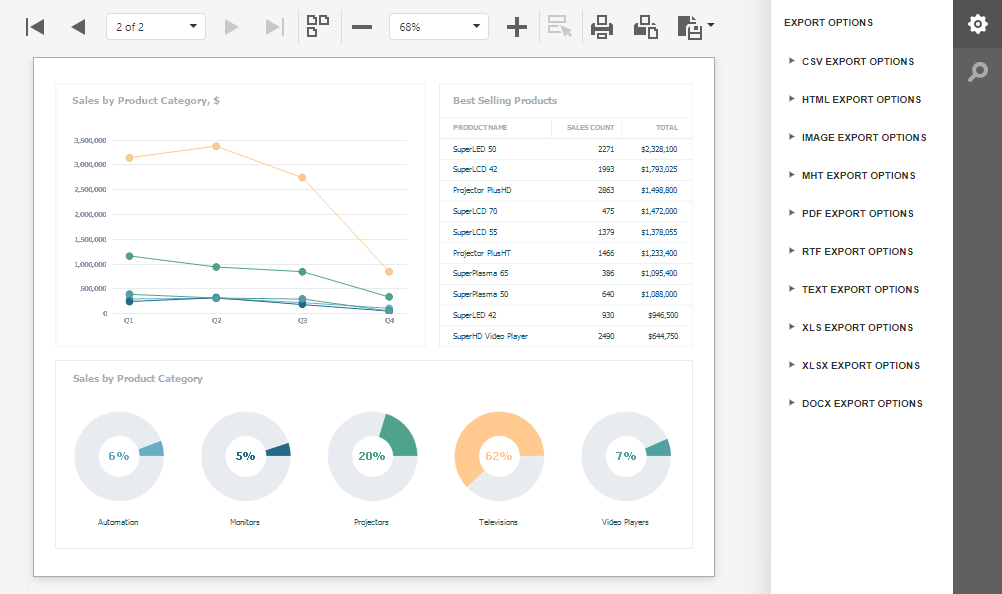Go to the previous page
Screen dimensions: 1002x594
[x=78, y=27]
